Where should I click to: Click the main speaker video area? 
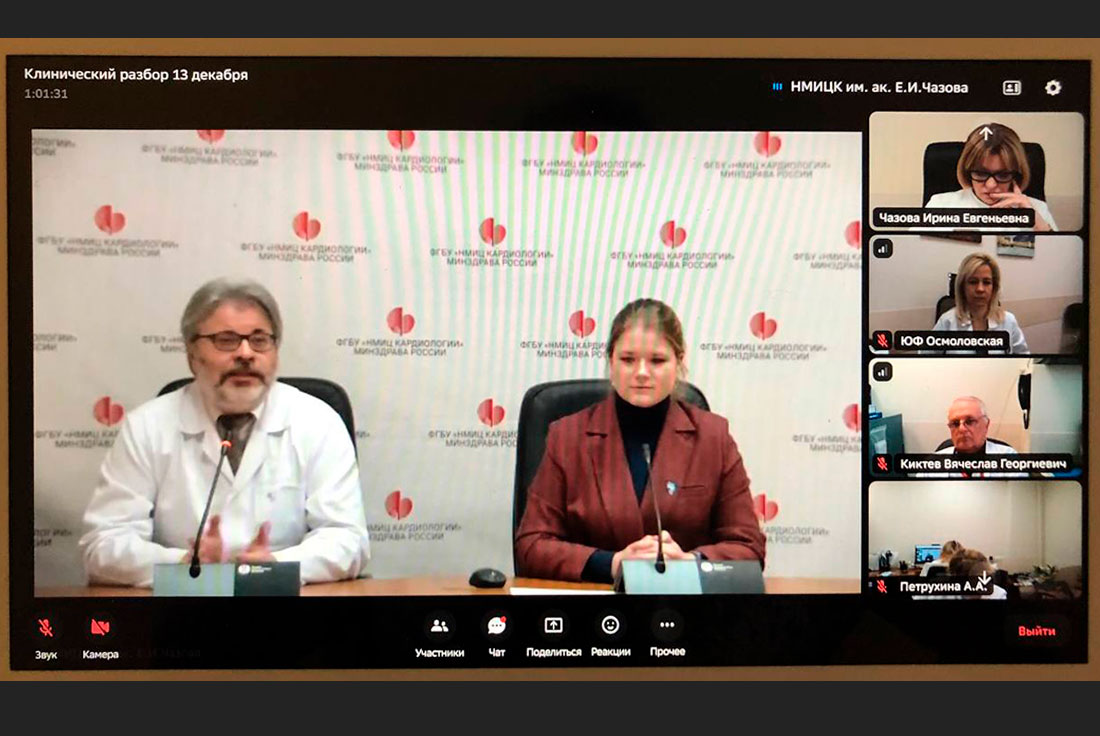[447, 363]
